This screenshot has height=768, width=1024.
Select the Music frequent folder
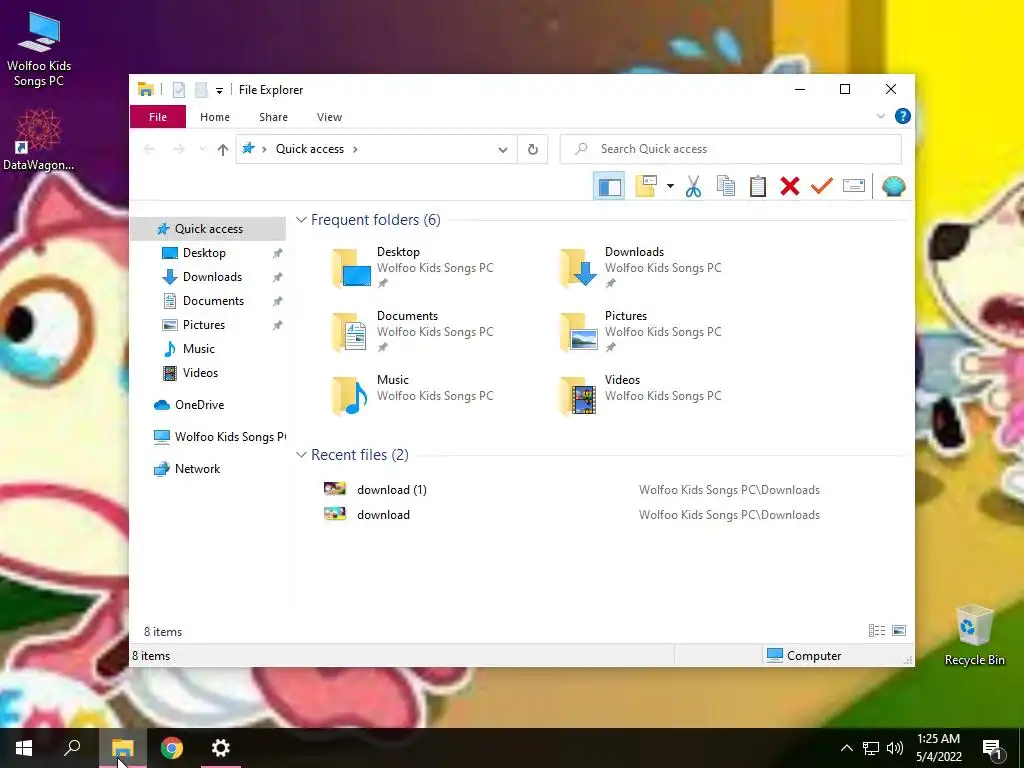tap(413, 396)
